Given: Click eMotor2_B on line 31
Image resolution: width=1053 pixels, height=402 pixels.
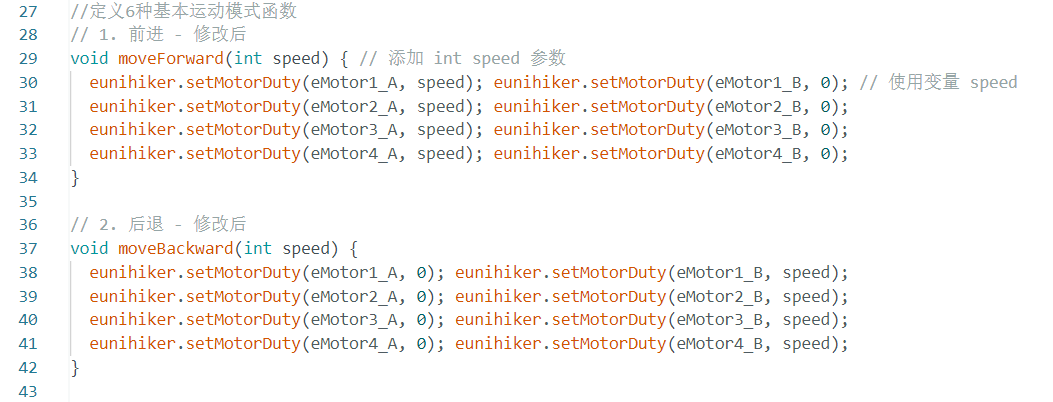Looking at the screenshot, I should 759,106.
